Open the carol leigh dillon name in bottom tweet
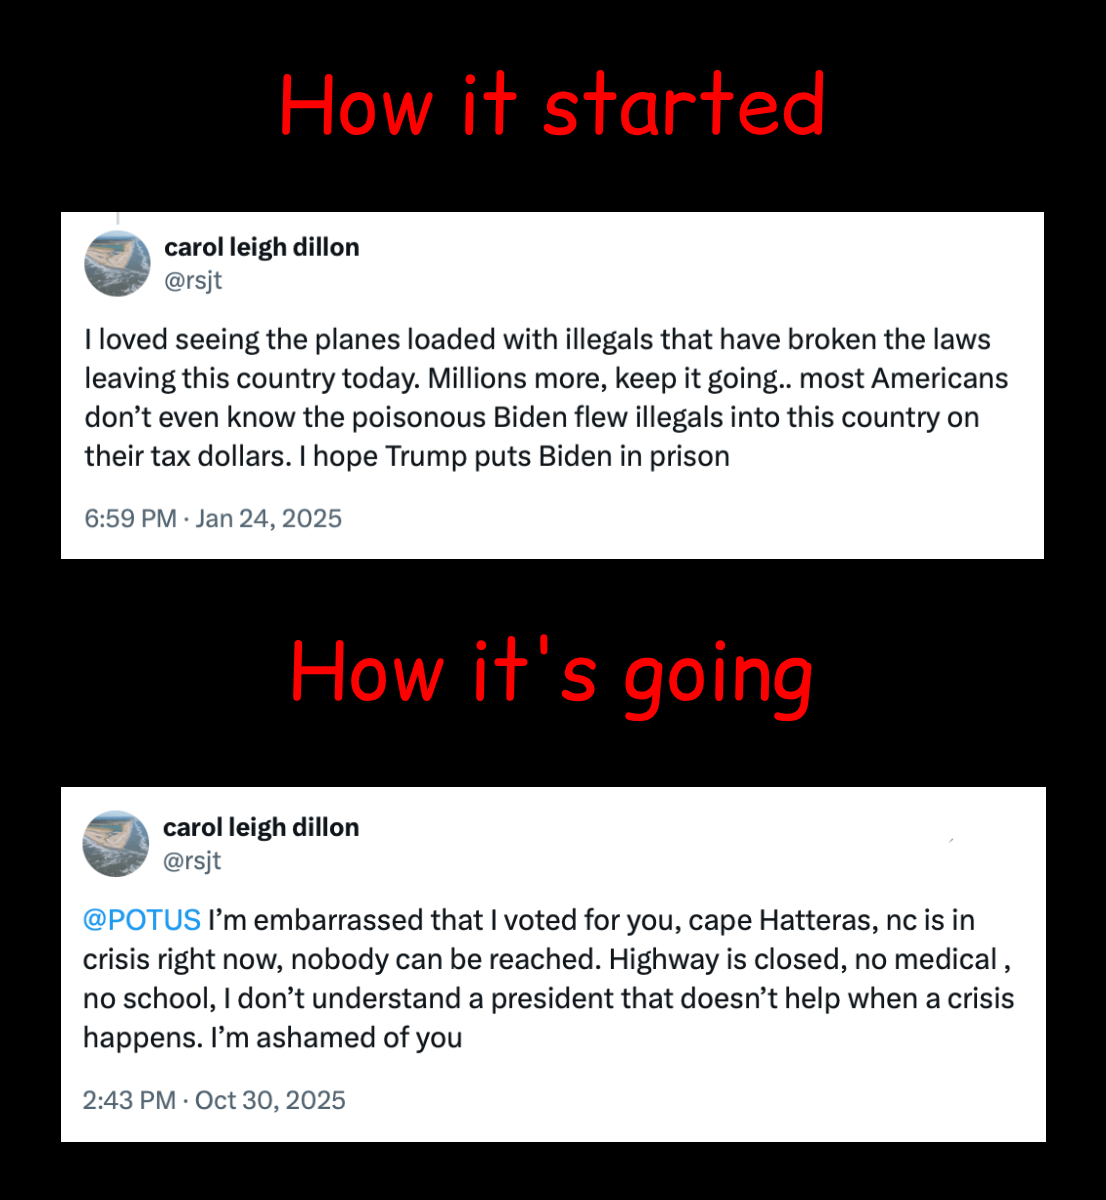The height and width of the screenshot is (1200, 1106). [x=261, y=827]
